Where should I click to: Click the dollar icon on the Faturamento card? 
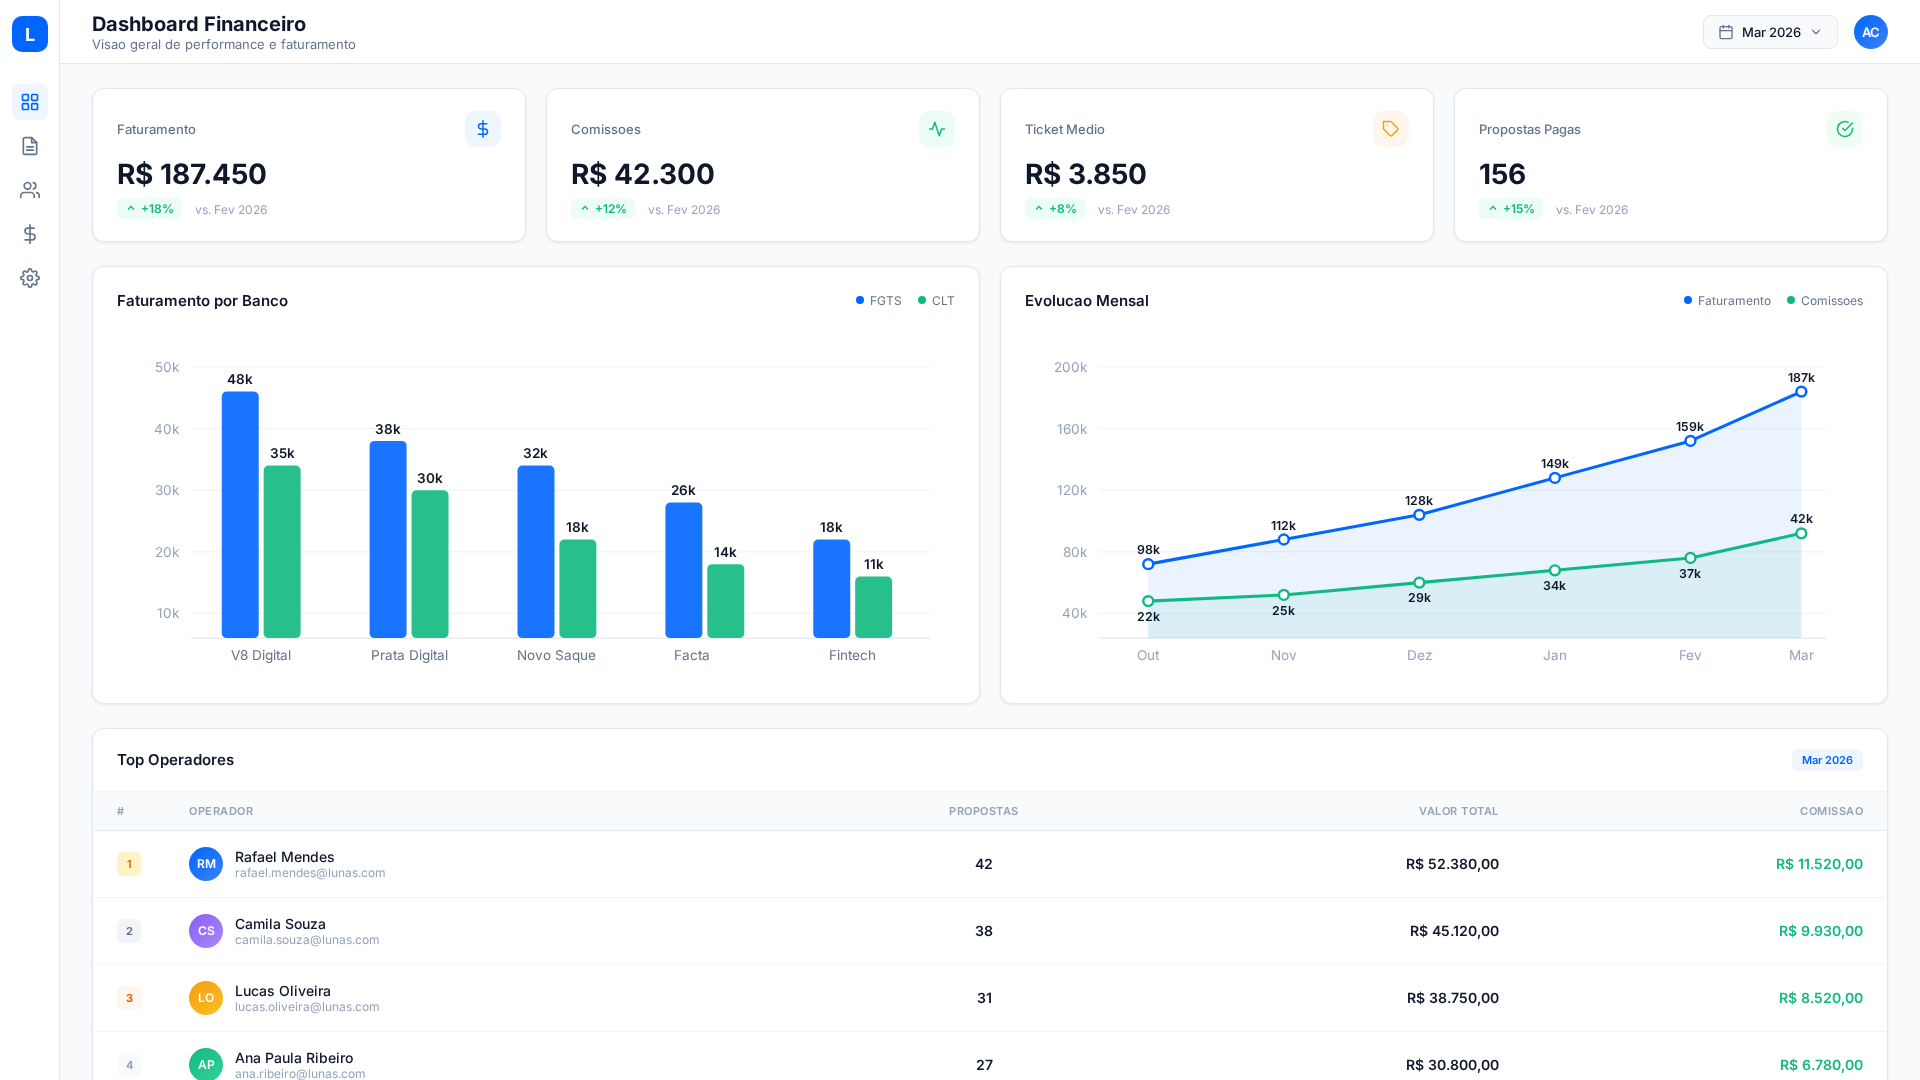pos(483,129)
